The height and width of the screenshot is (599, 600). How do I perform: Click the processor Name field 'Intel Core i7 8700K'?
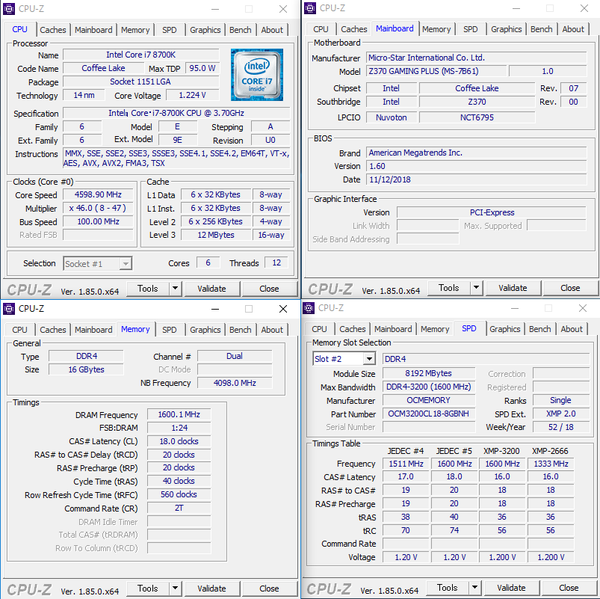coord(141,55)
